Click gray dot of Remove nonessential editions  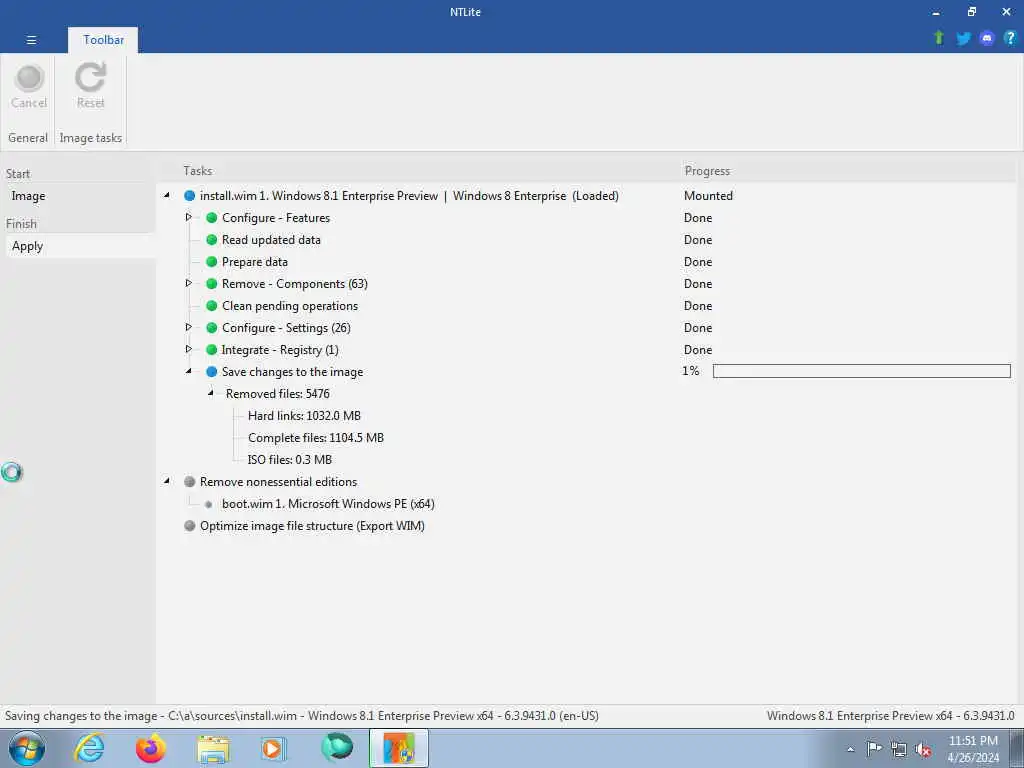[189, 482]
